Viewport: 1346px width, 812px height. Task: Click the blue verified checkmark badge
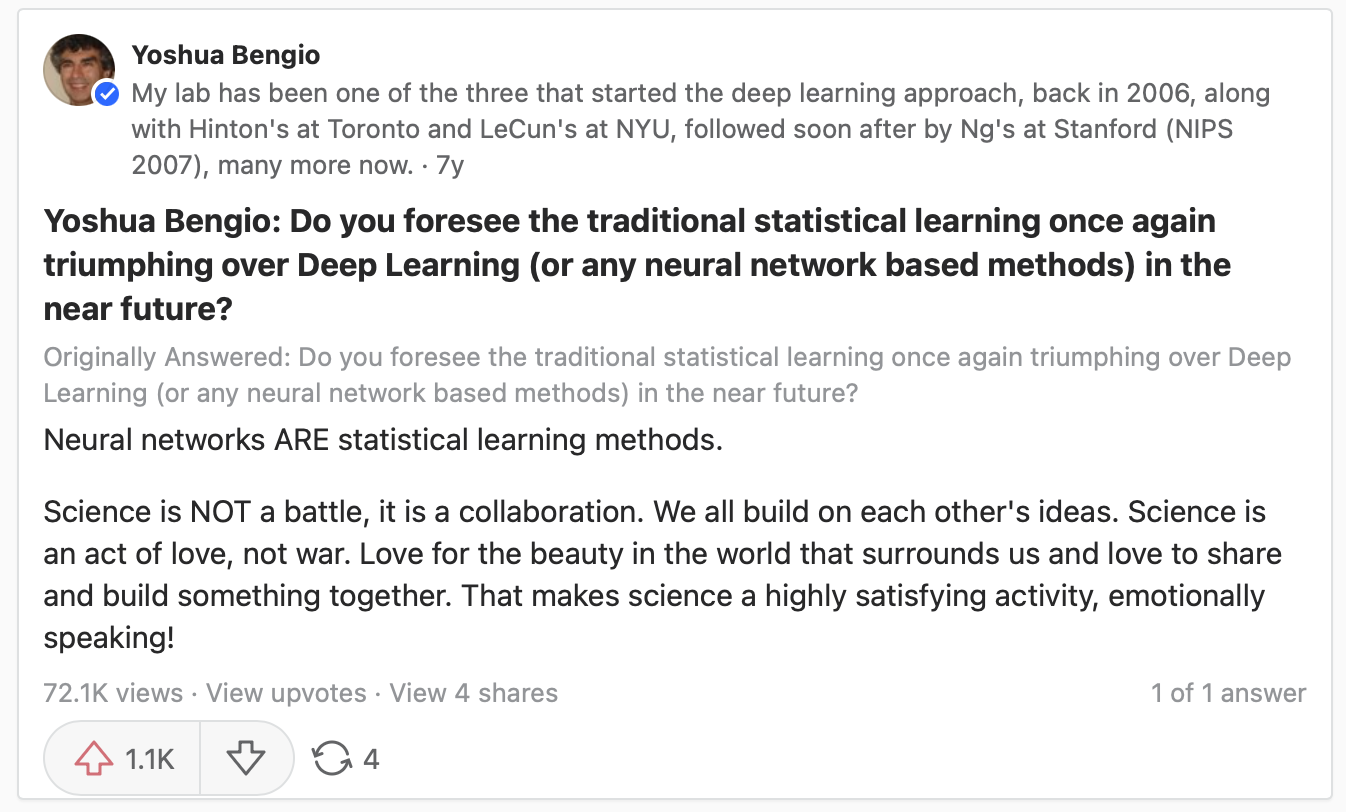coord(106,95)
